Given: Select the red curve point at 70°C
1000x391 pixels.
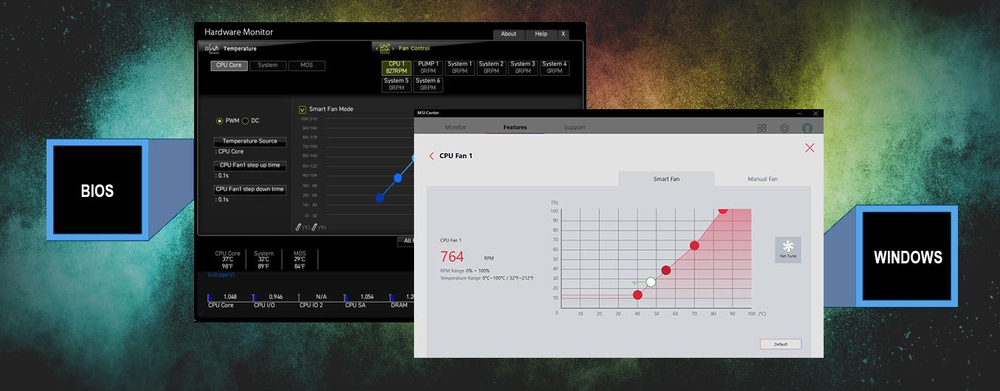Looking at the screenshot, I should [x=695, y=246].
